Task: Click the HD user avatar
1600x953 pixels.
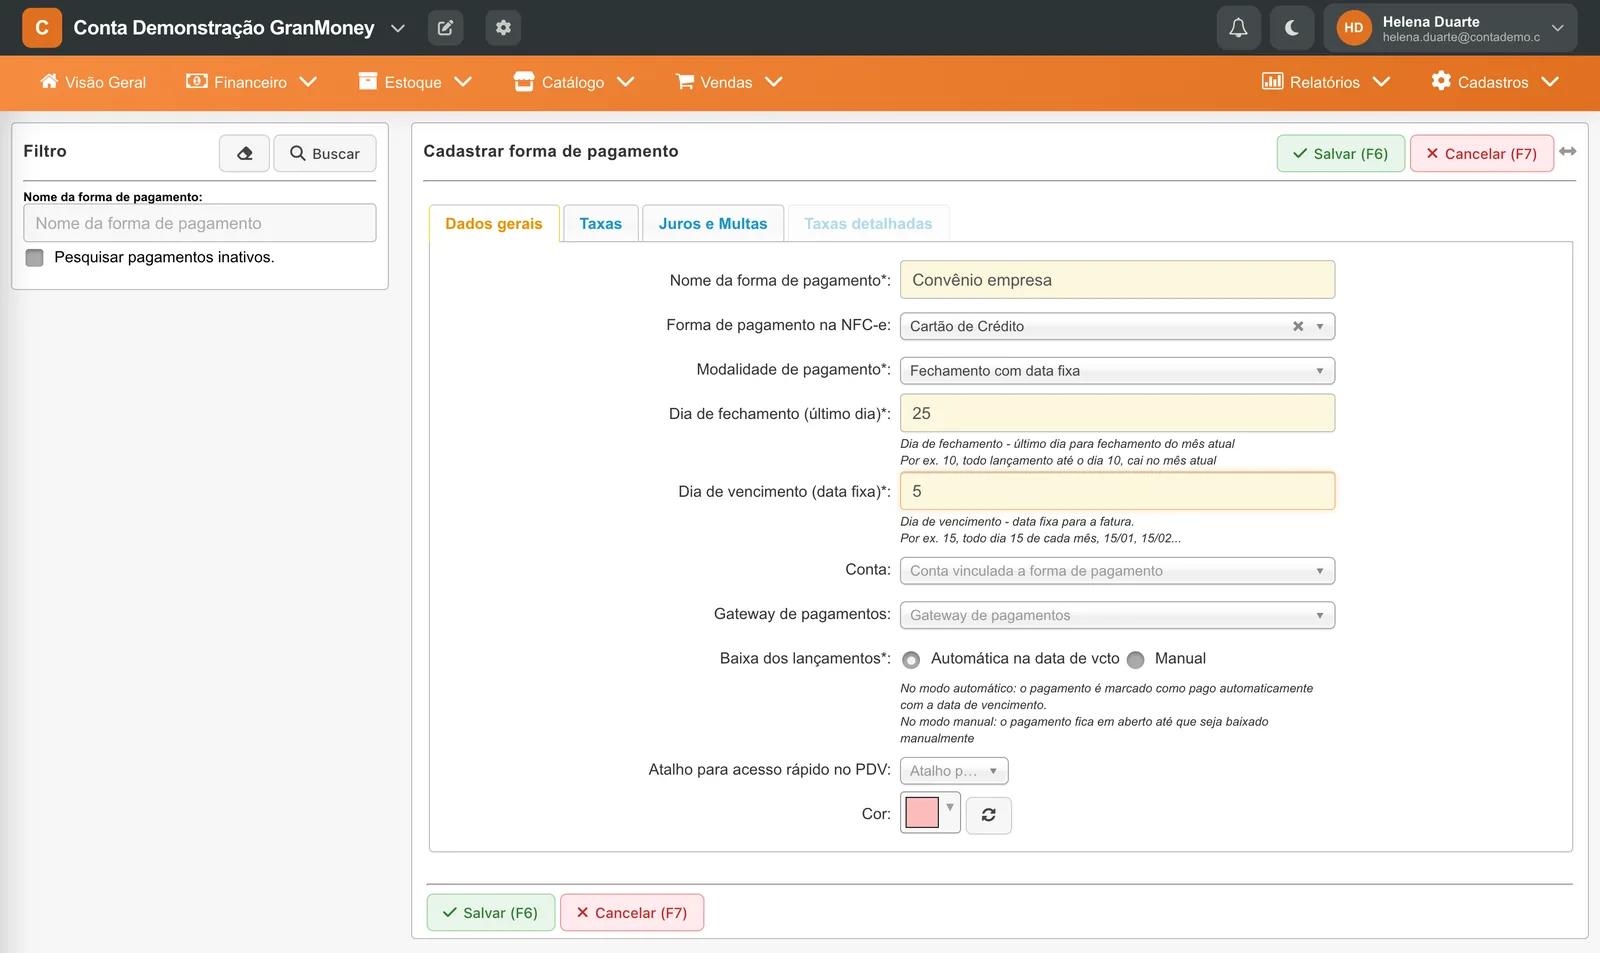Action: coord(1353,28)
